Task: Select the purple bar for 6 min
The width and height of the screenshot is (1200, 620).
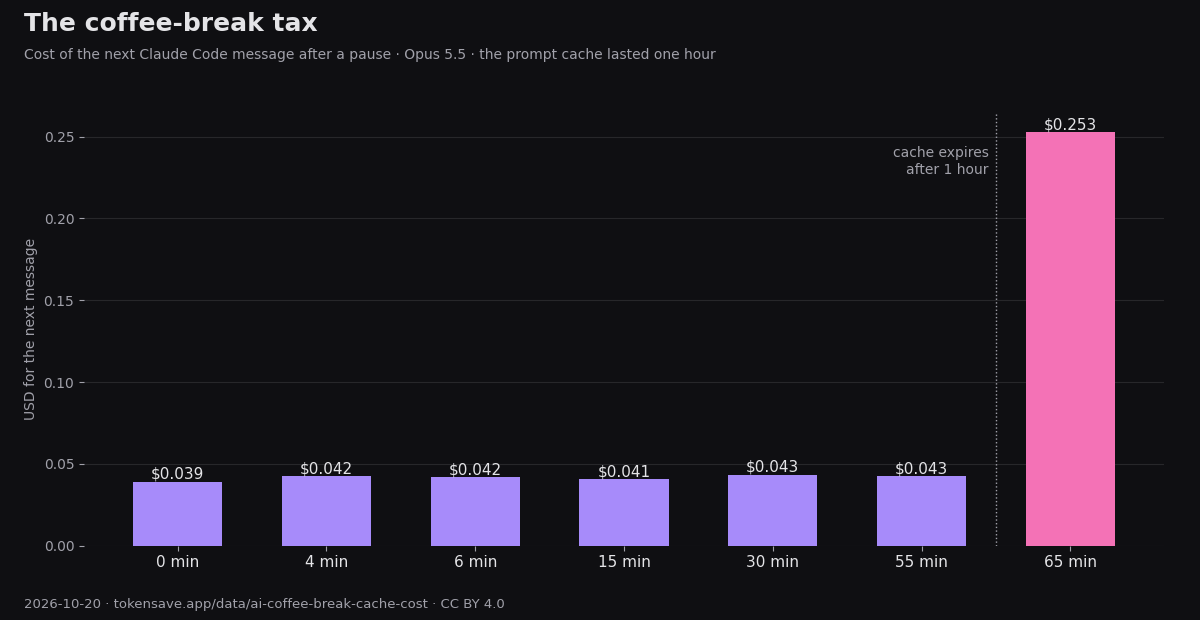Action: coord(475,512)
